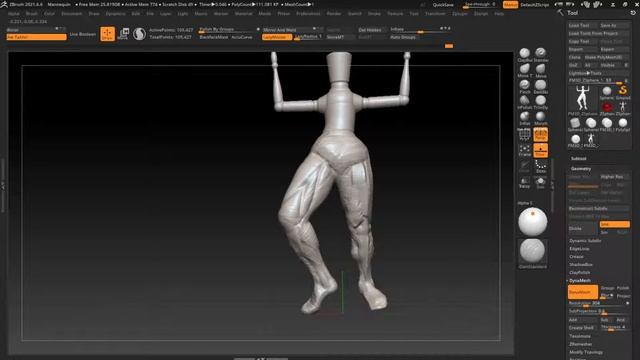Toggle the Transp transparency icon
The height and width of the screenshot is (360, 640).
524,182
